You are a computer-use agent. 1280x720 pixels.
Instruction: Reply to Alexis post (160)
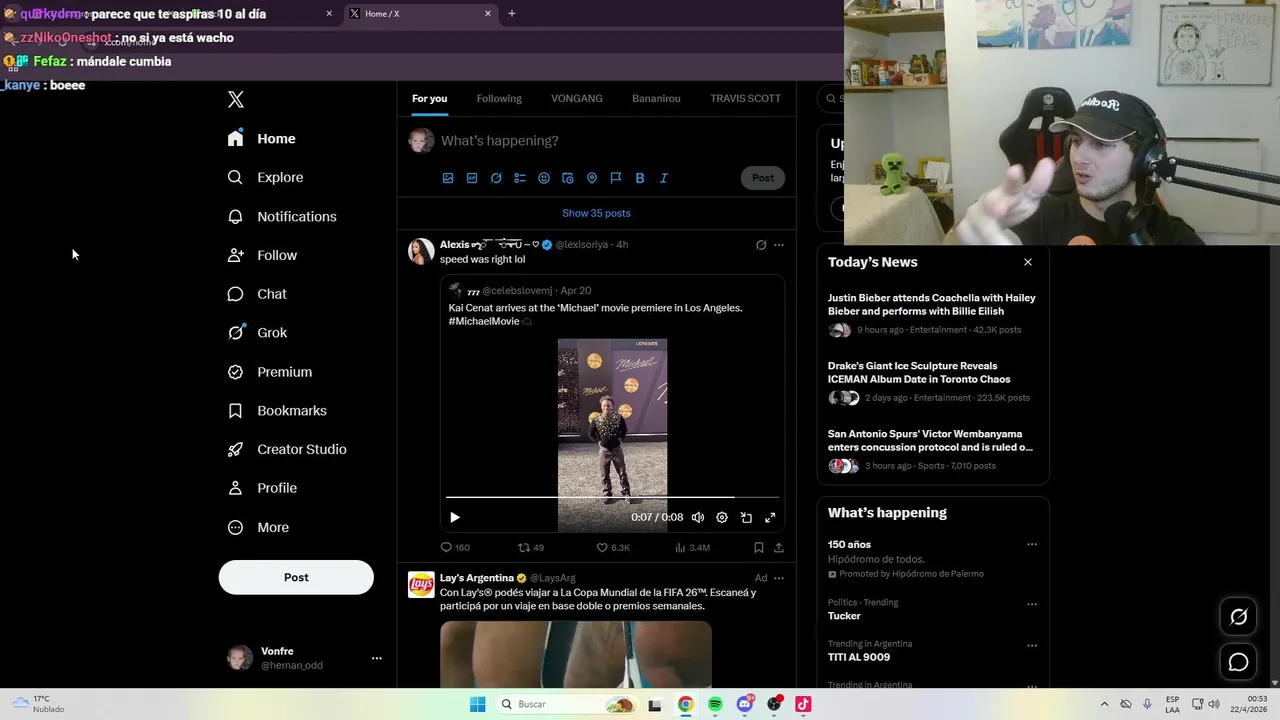click(x=455, y=548)
